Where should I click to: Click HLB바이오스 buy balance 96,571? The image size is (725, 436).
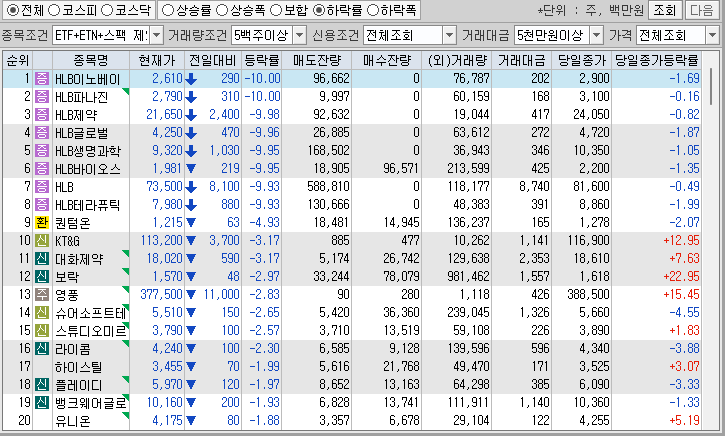pyautogui.click(x=401, y=169)
